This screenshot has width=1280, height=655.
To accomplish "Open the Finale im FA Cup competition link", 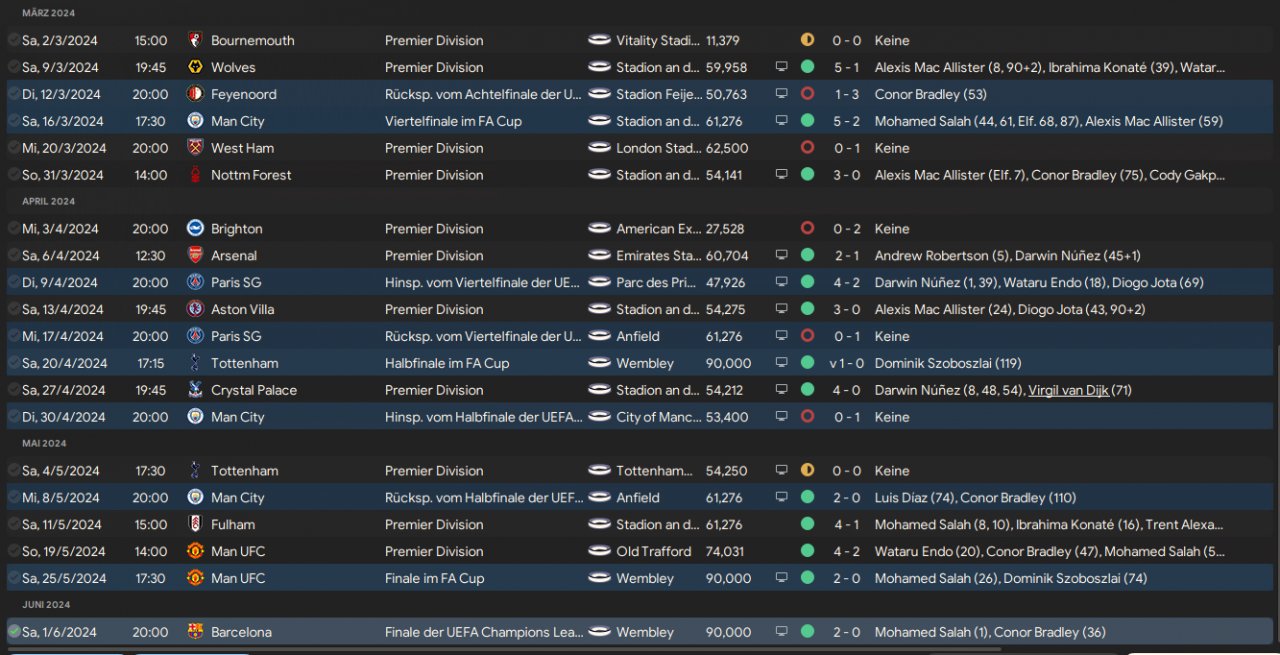I will pyautogui.click(x=434, y=578).
